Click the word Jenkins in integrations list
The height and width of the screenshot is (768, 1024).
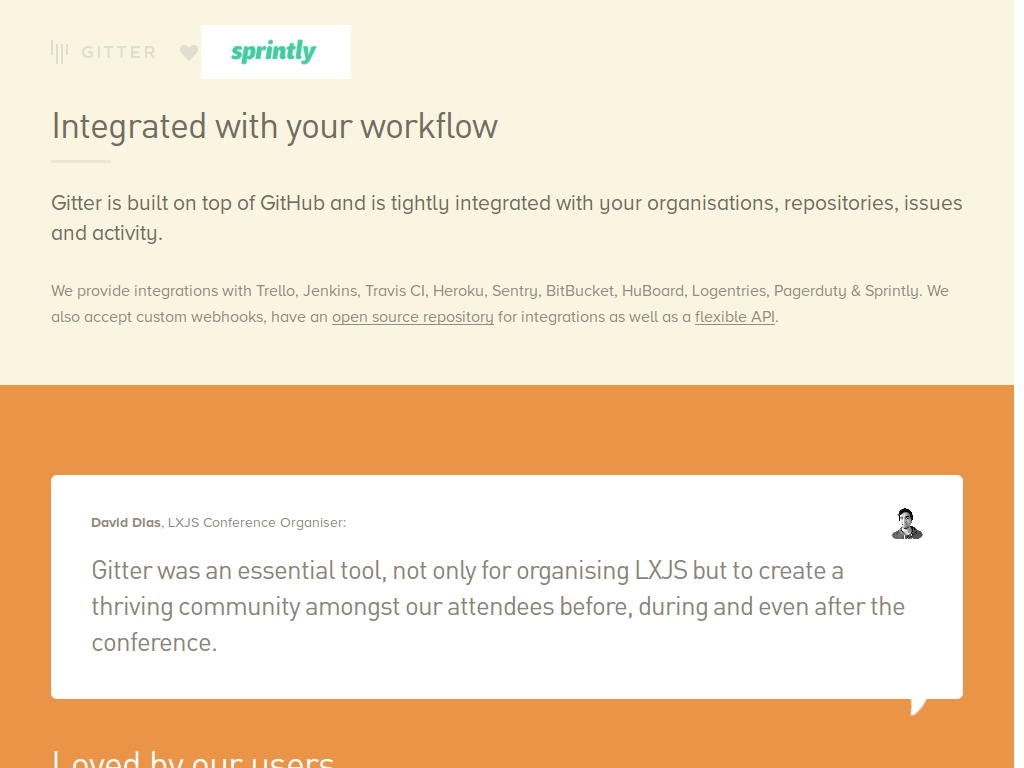point(330,291)
